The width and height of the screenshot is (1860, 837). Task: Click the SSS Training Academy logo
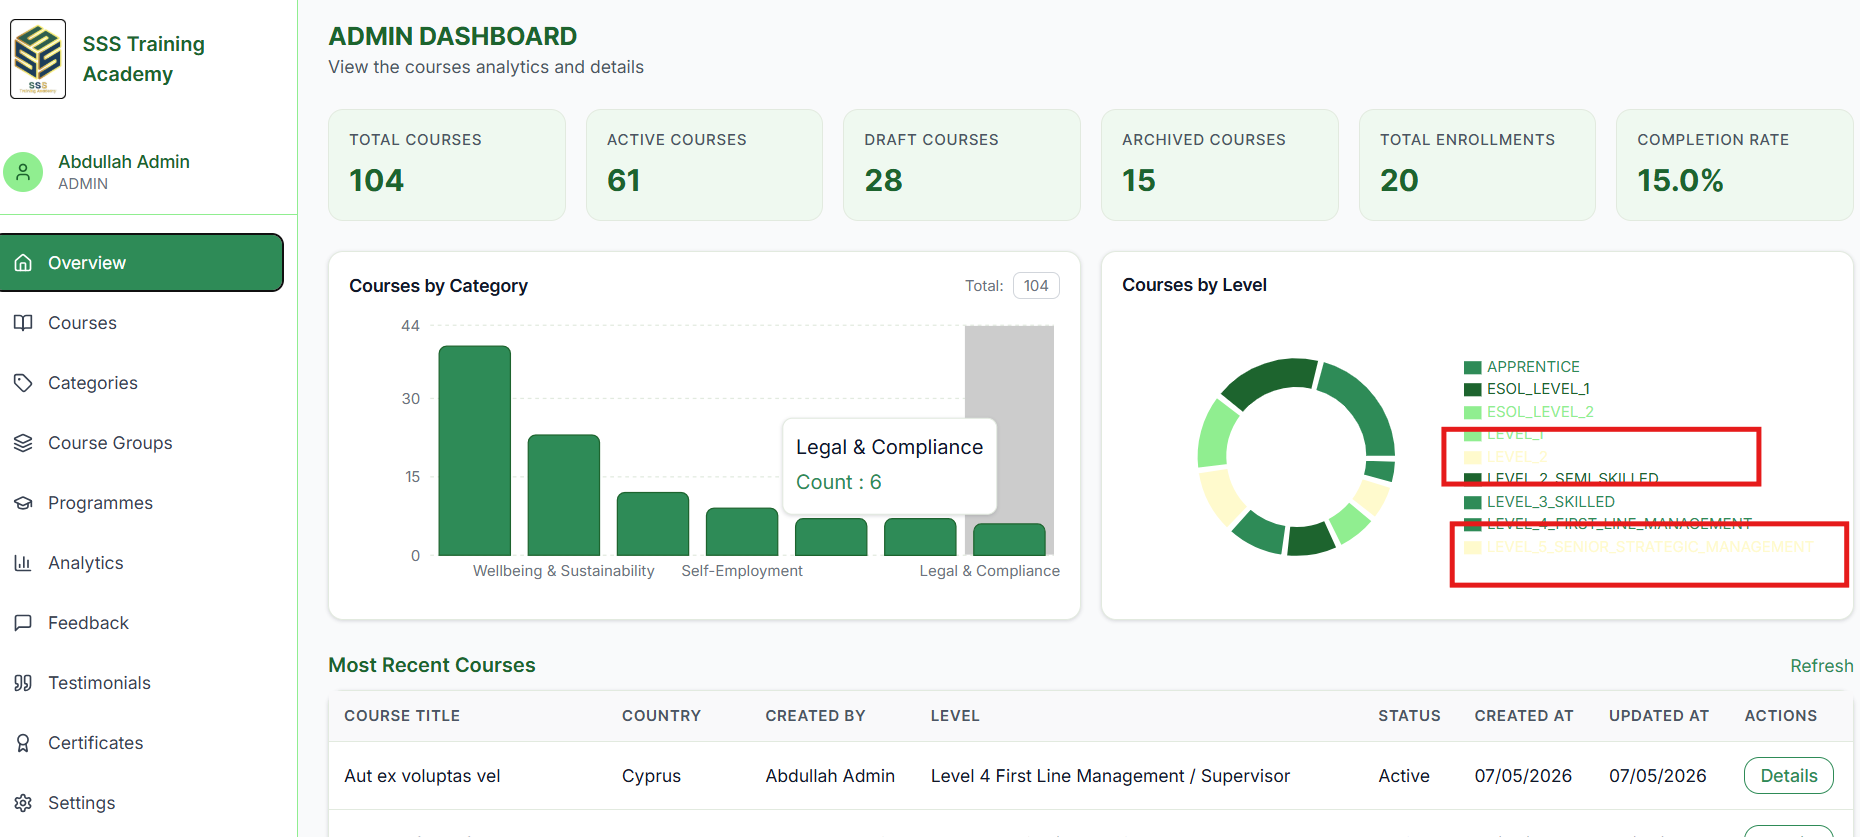click(38, 59)
